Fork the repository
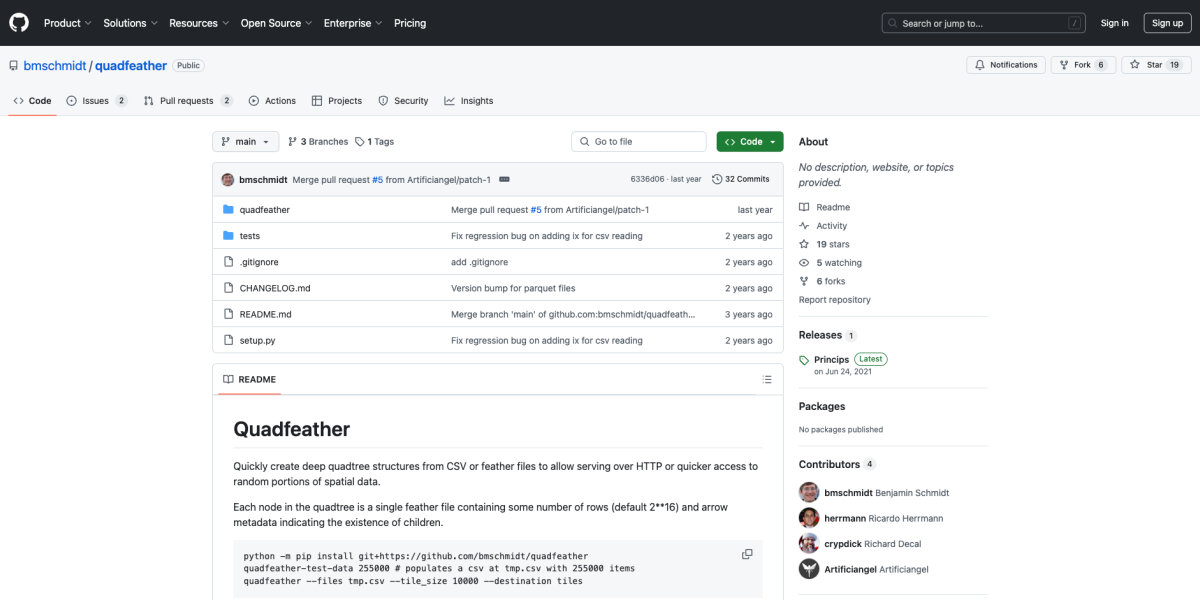Viewport: 1200px width, 600px height. click(x=1082, y=65)
